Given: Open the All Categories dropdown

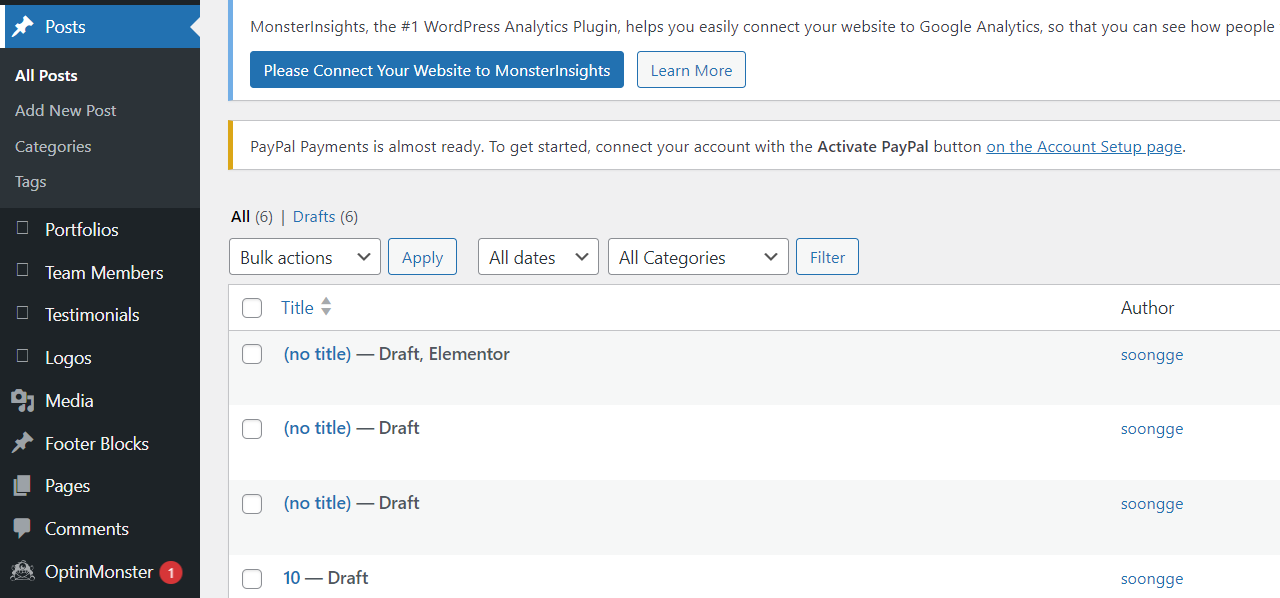Looking at the screenshot, I should 697,257.
